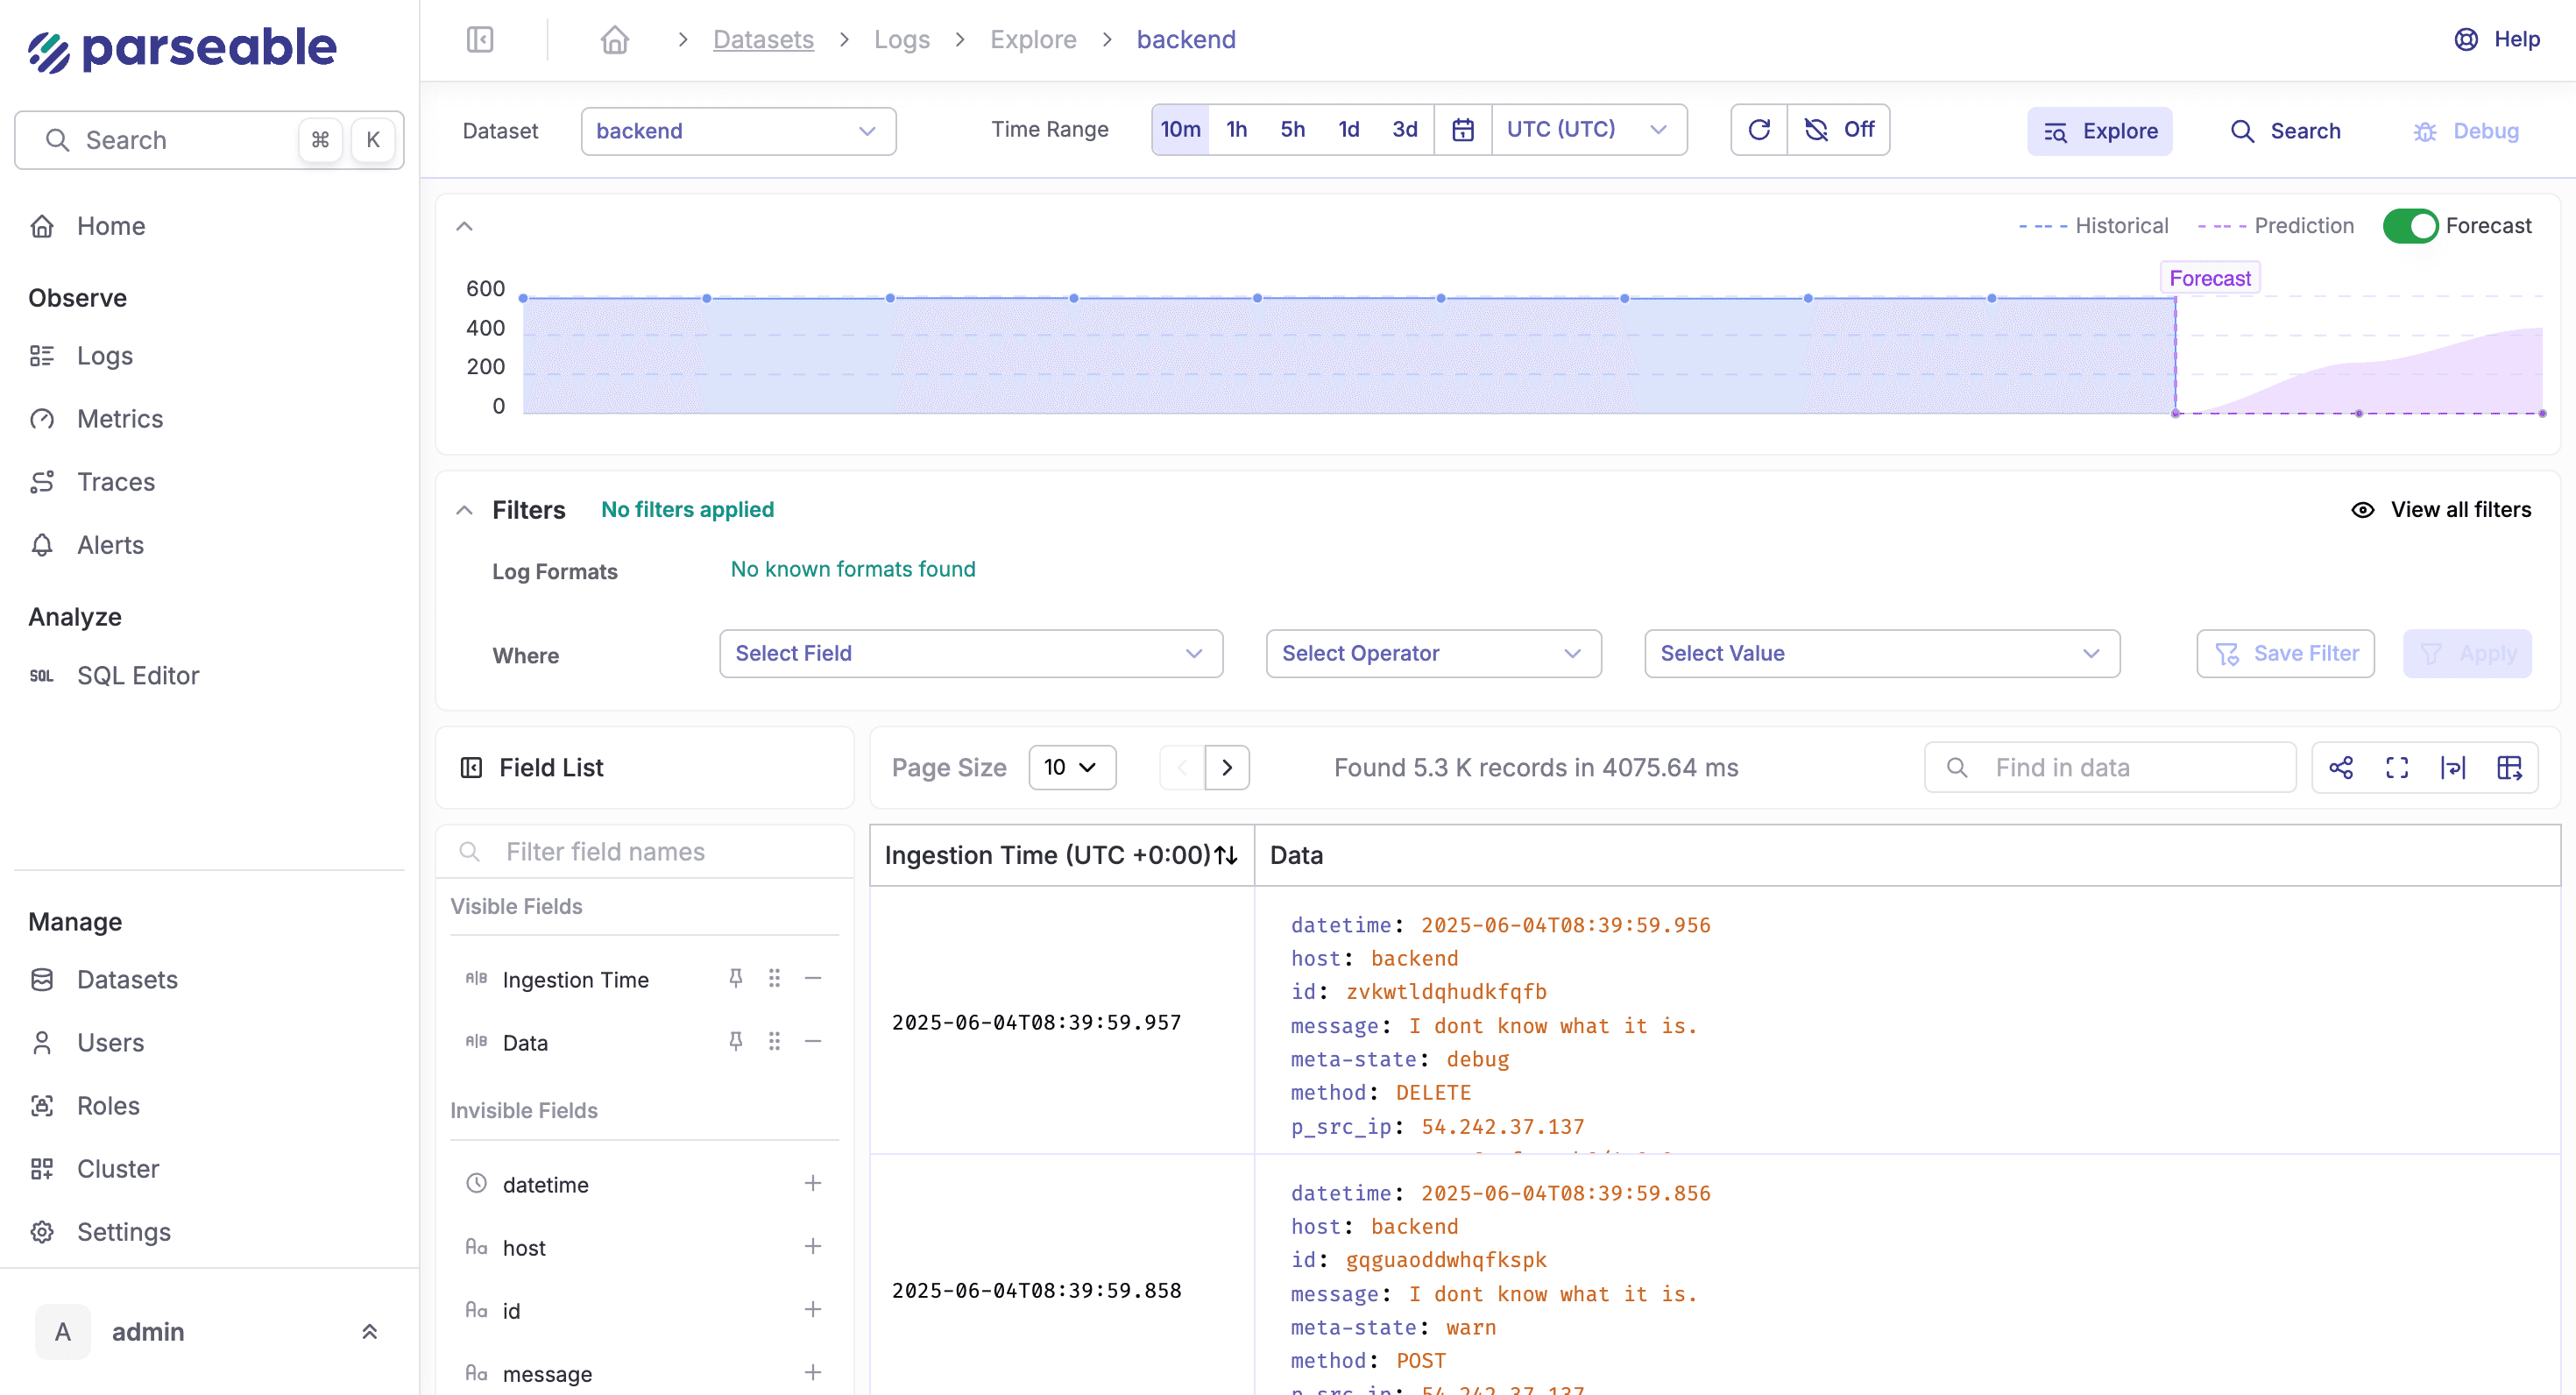Viewport: 2576px width, 1395px height.
Task: Select the Logs section in sidebar
Action: 104,355
